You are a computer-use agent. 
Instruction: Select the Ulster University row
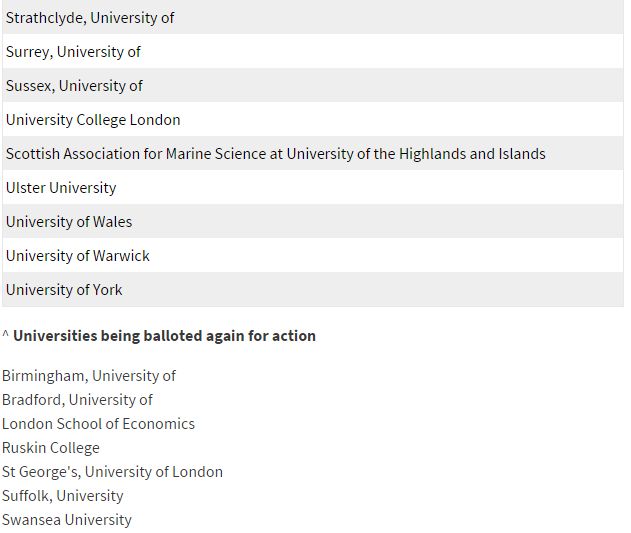[313, 187]
